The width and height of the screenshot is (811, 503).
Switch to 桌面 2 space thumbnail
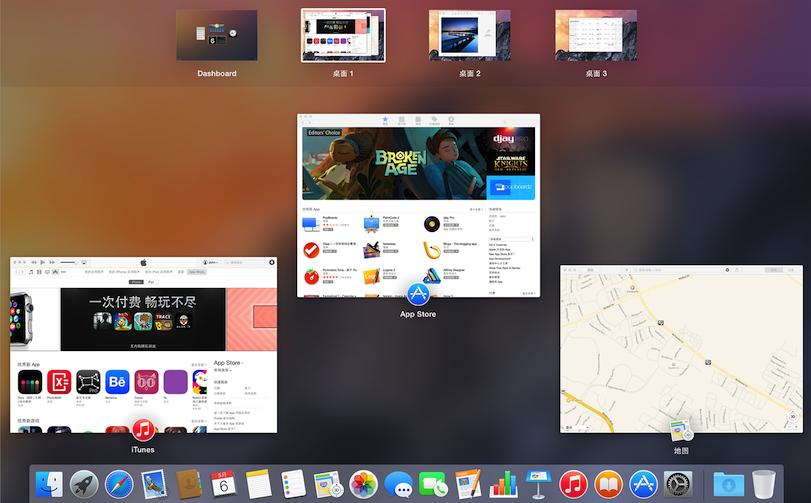coord(470,35)
